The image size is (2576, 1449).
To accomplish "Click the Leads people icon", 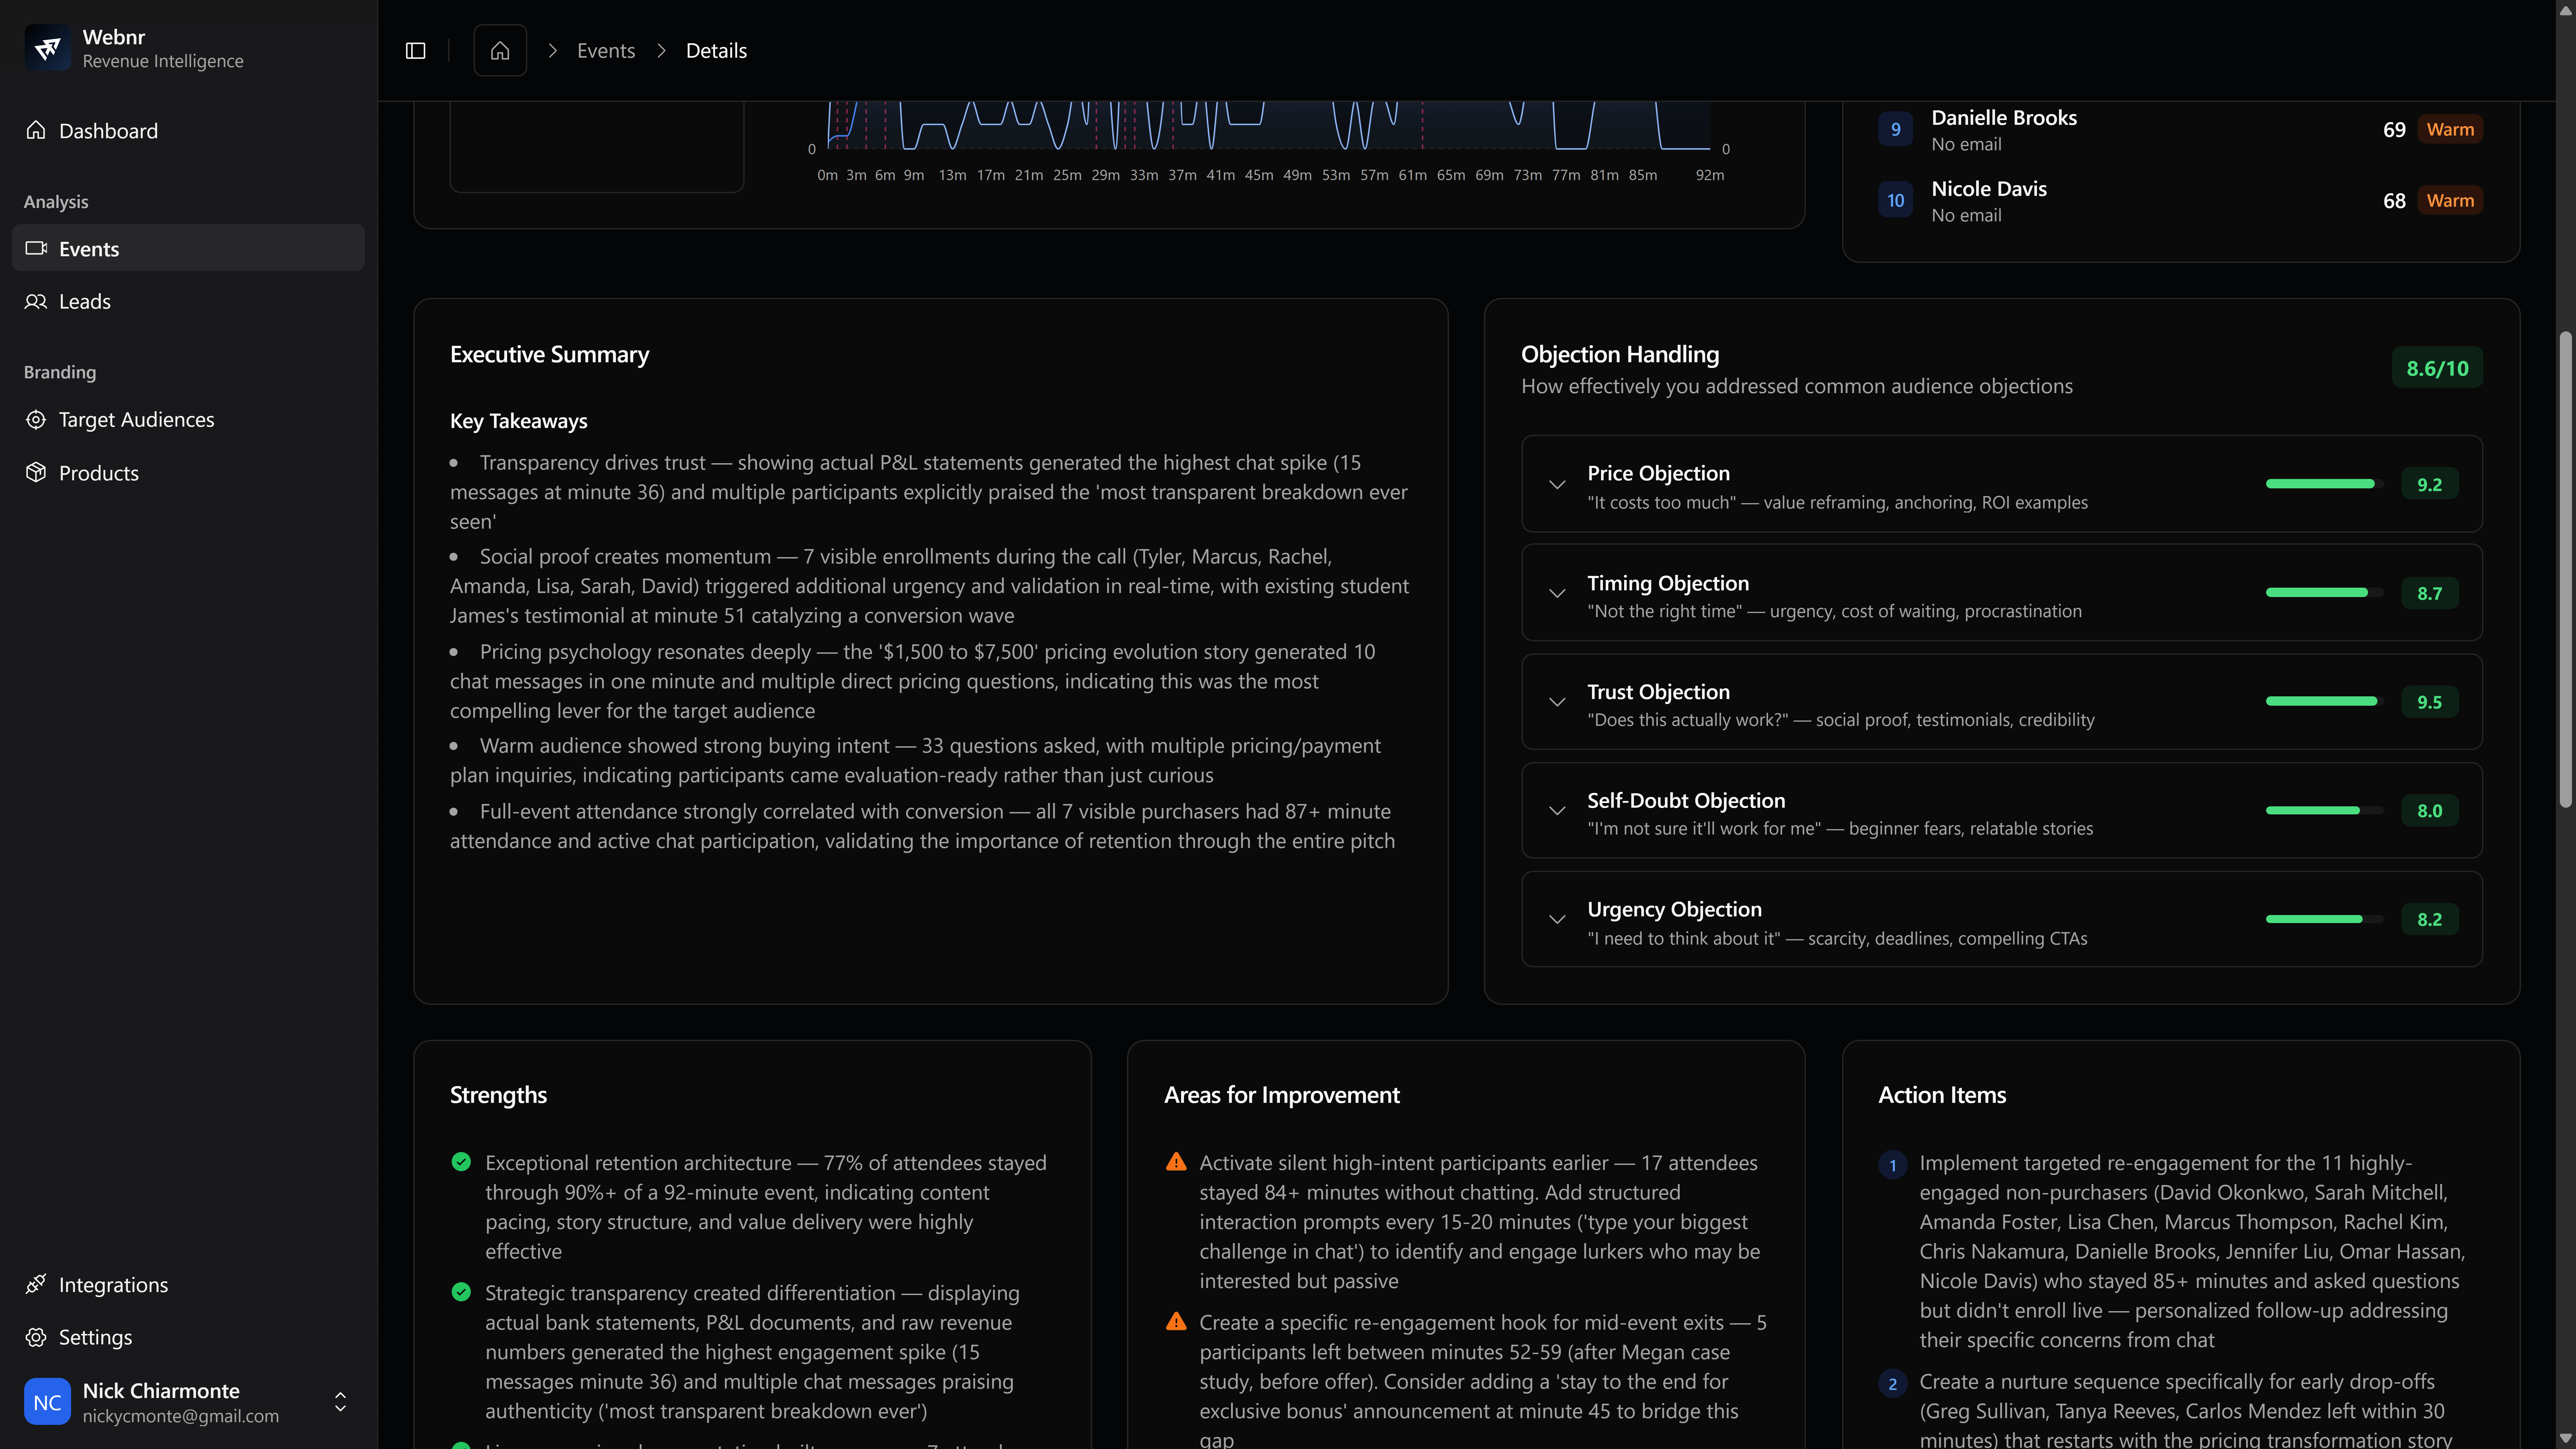I will pyautogui.click(x=36, y=301).
